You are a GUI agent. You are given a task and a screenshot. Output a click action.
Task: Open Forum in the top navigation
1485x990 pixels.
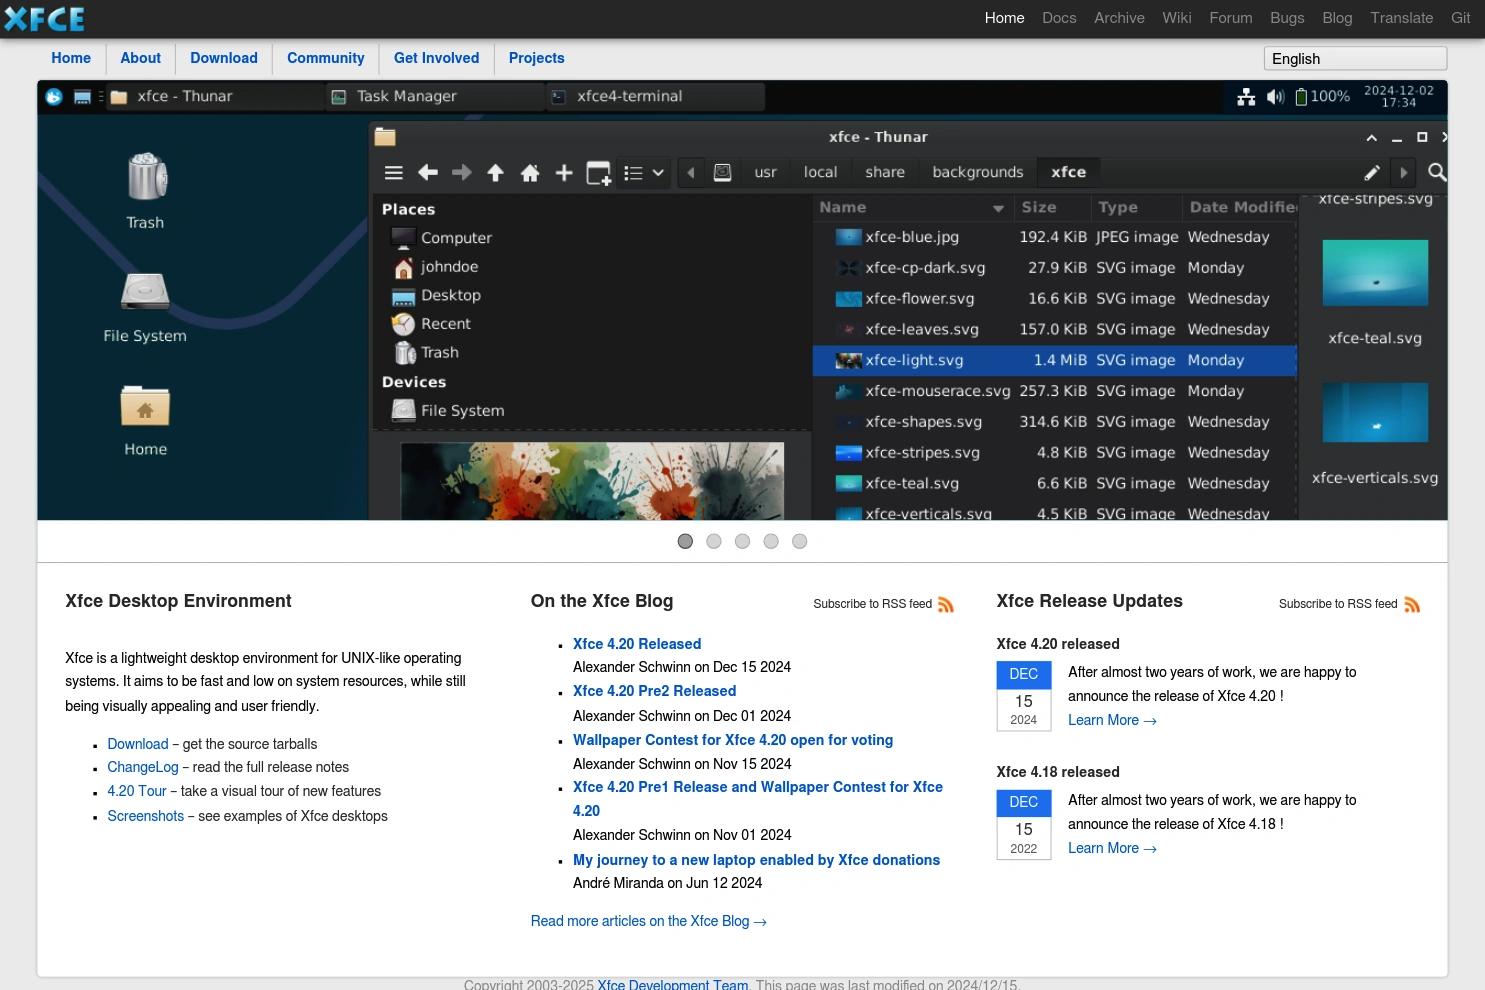(x=1231, y=18)
